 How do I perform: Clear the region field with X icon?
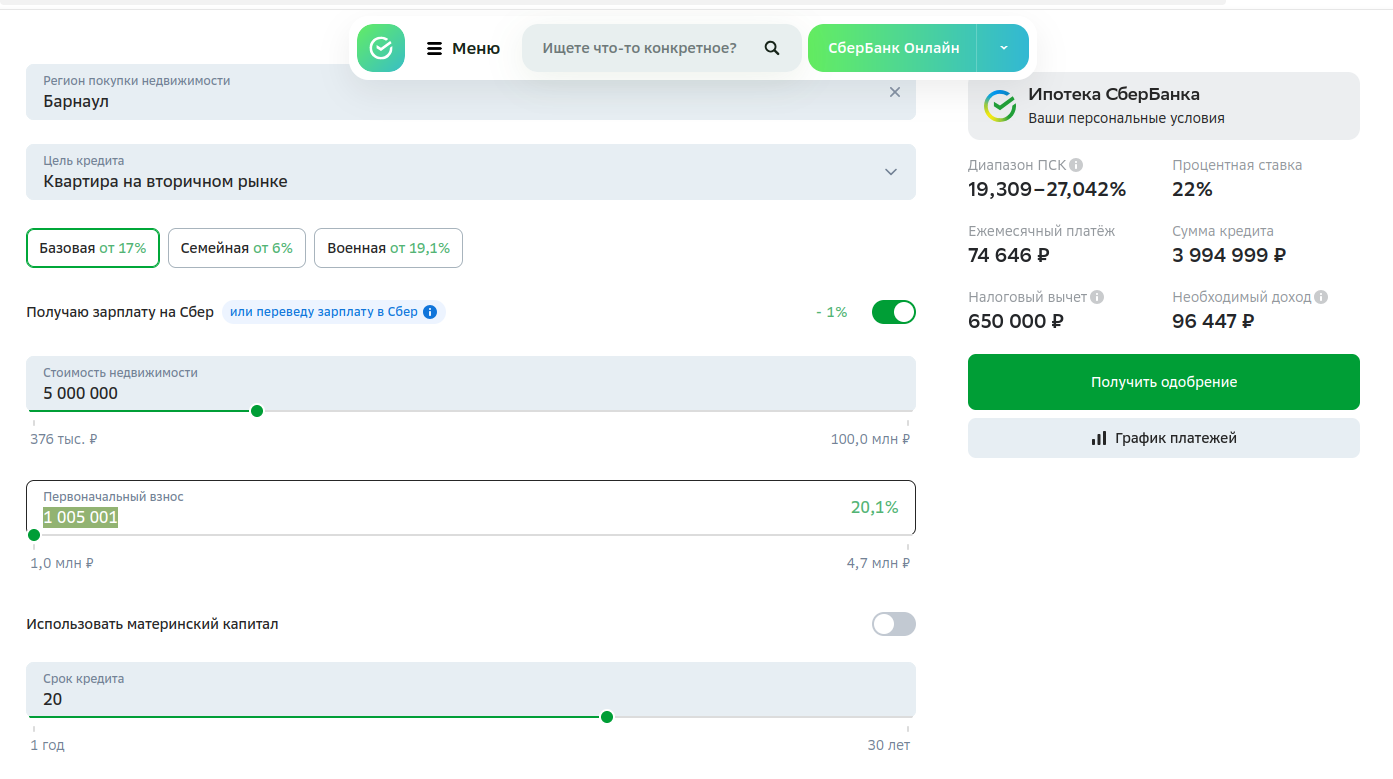(894, 92)
